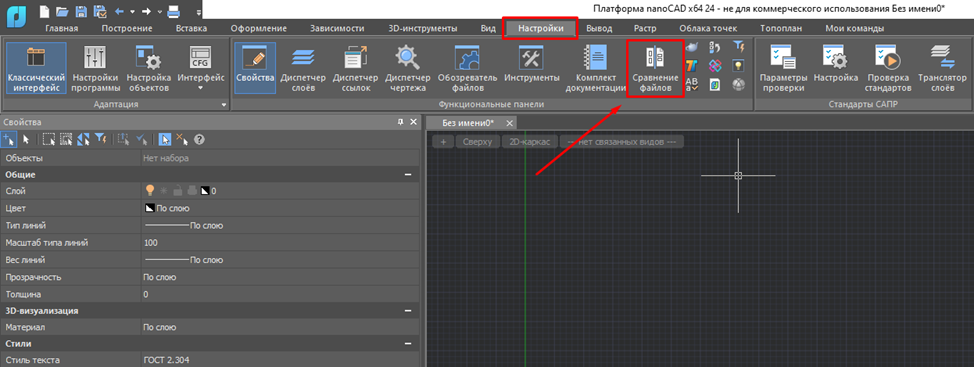This screenshot has height=367, width=974.
Task: Toggle the add-to-selection mode icon
Action: (9, 140)
